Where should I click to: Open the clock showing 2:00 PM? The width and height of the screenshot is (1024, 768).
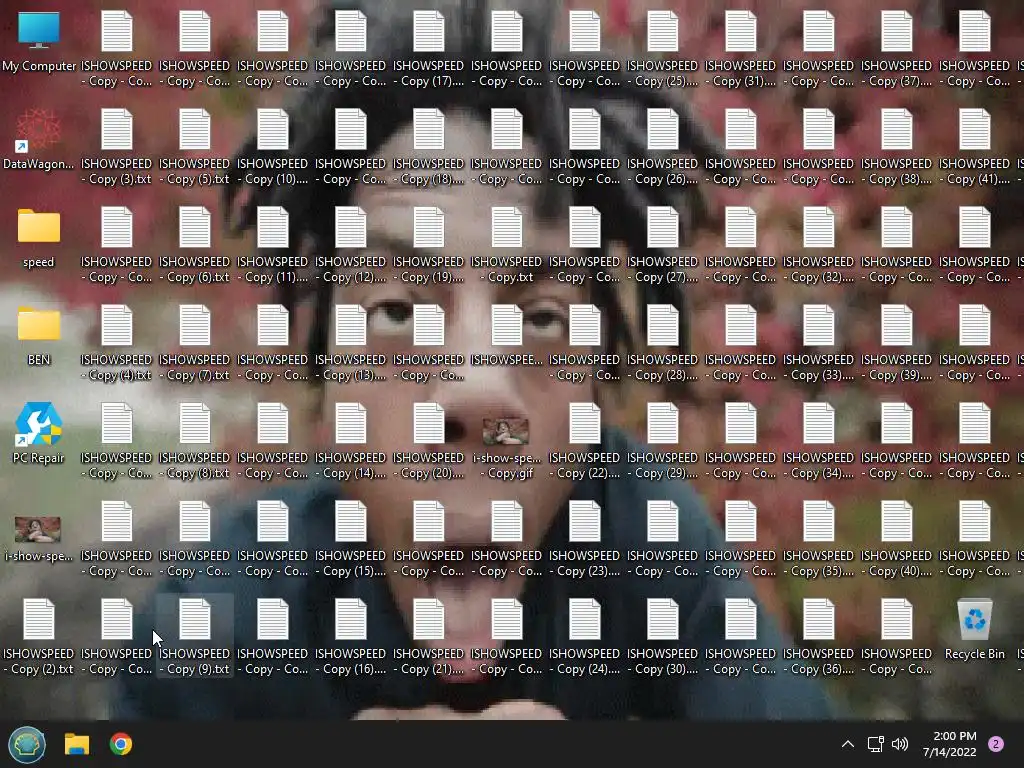coord(950,744)
